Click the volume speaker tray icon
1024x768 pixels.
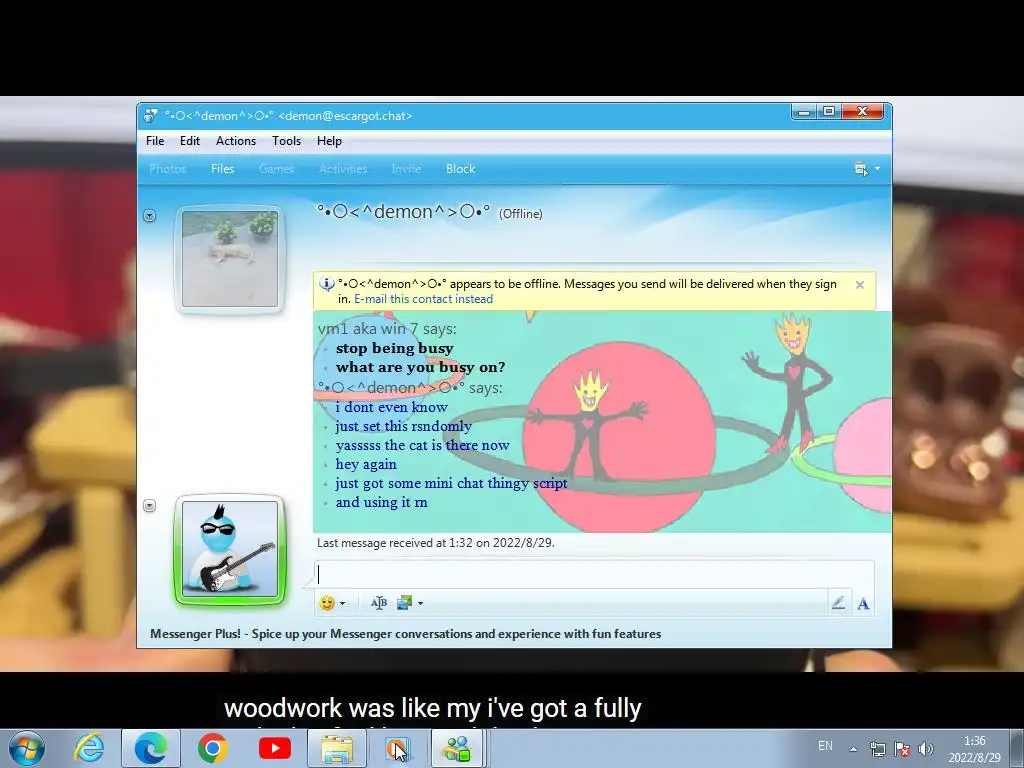click(925, 749)
